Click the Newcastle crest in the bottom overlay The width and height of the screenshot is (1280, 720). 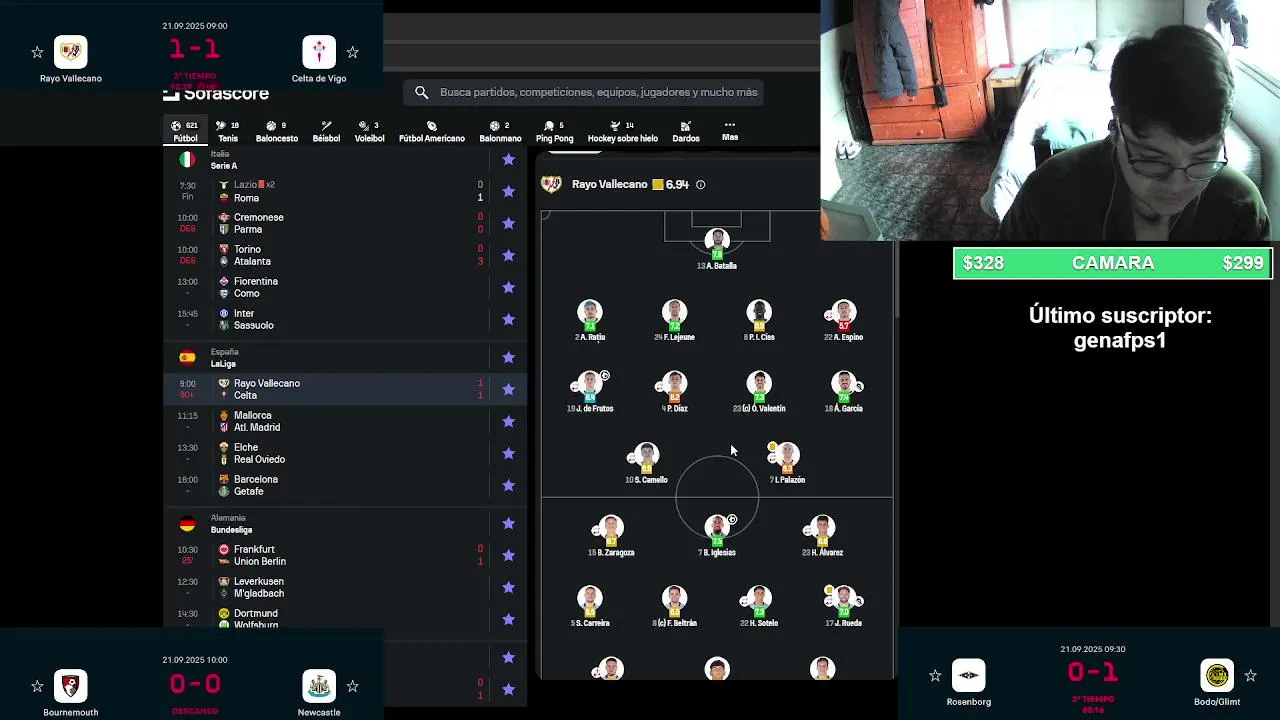pos(319,686)
